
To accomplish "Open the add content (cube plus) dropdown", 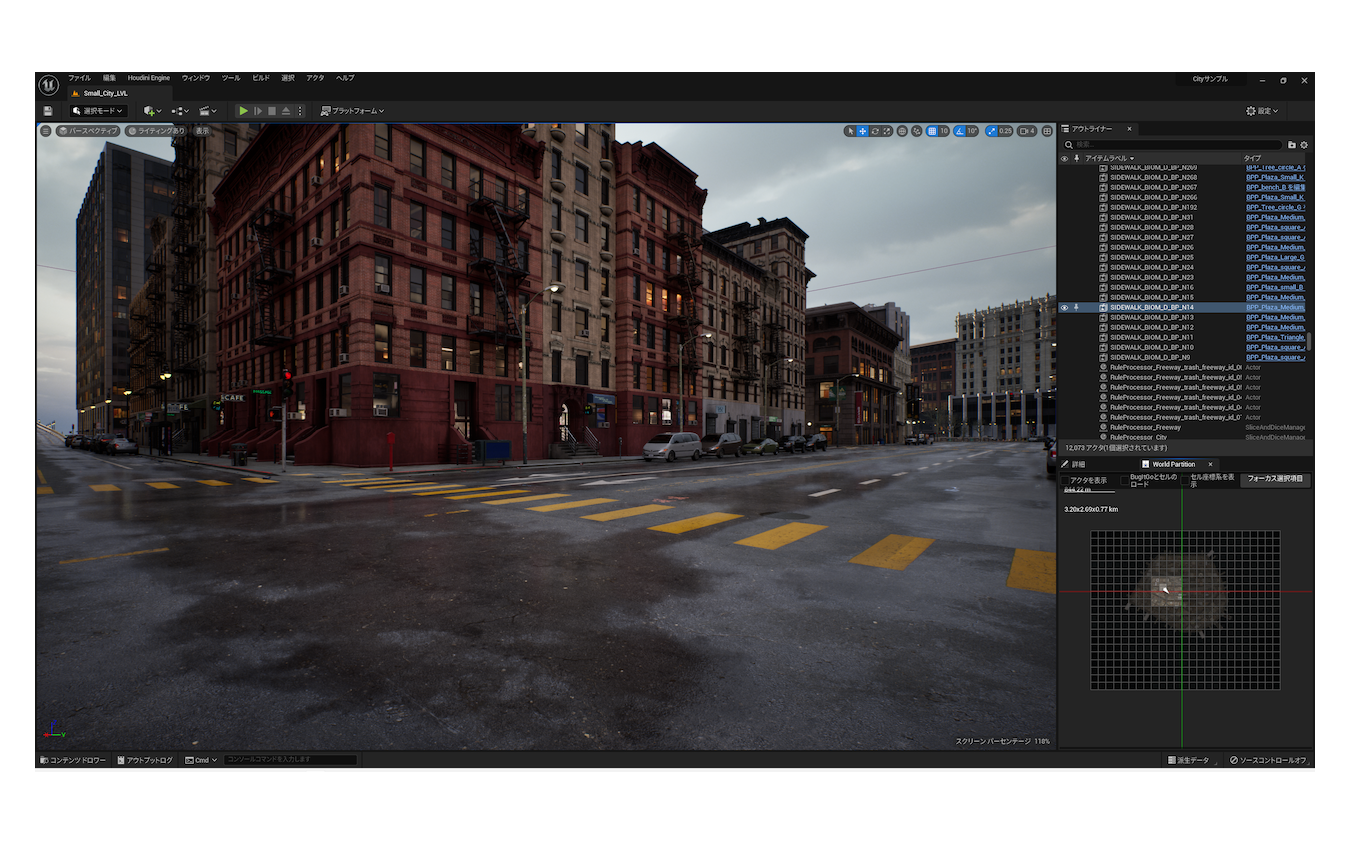I will click(152, 111).
